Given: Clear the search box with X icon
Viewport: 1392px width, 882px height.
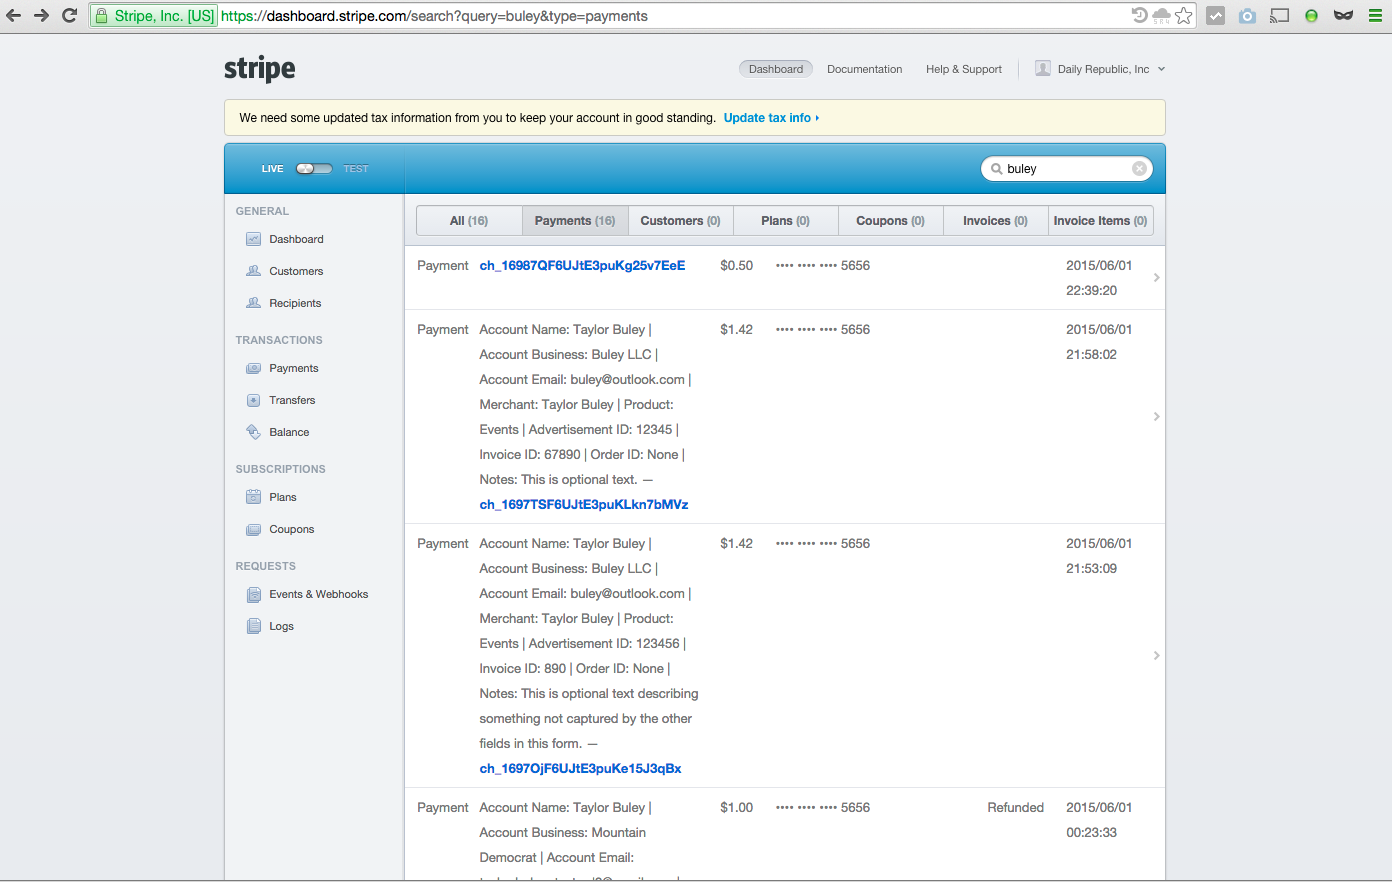Looking at the screenshot, I should tap(1138, 169).
